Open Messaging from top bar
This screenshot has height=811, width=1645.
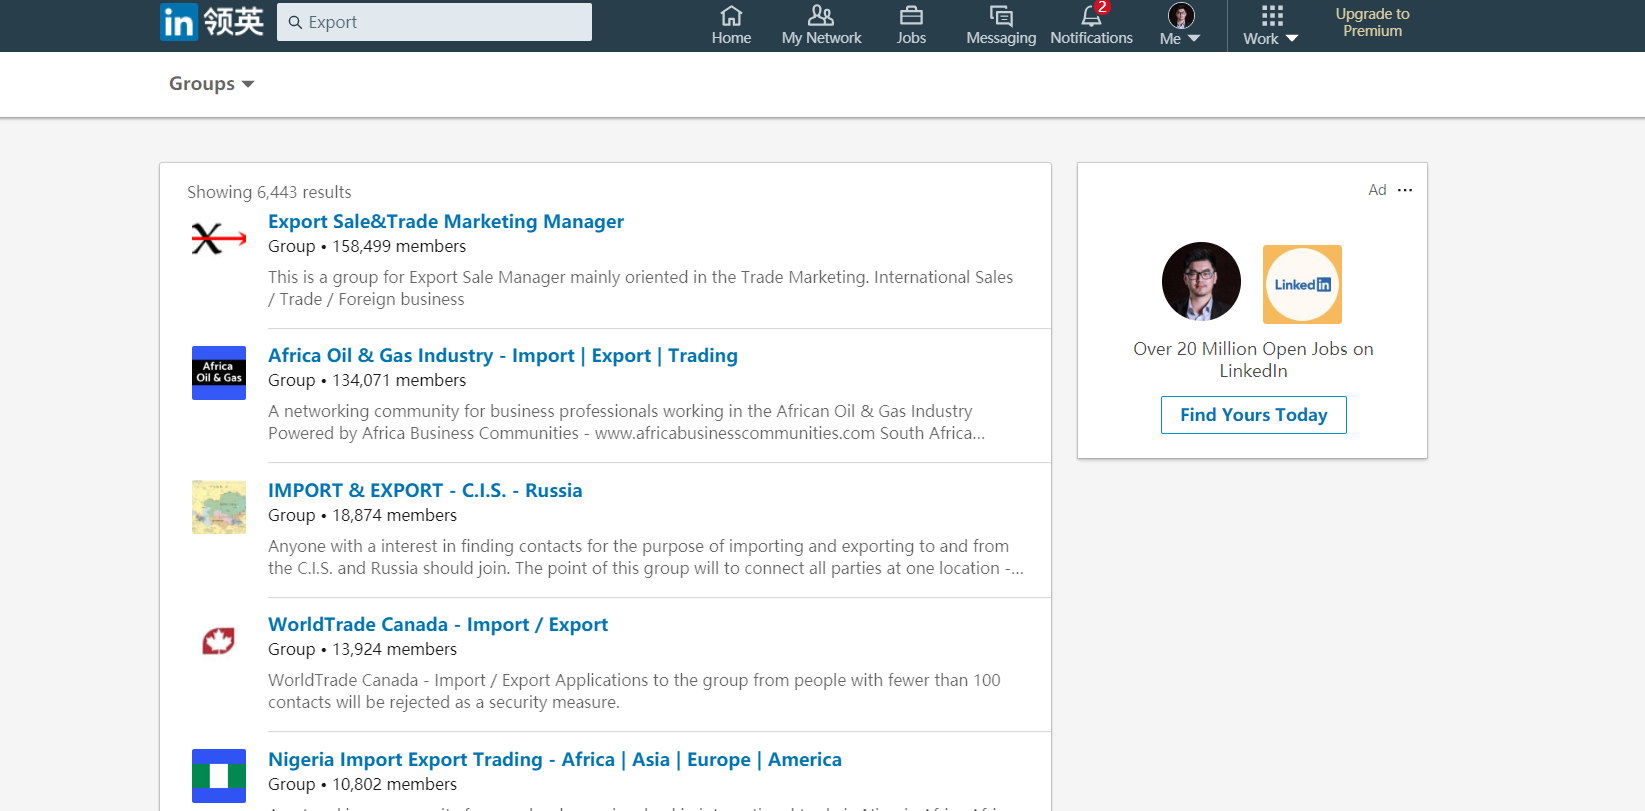(x=1001, y=25)
